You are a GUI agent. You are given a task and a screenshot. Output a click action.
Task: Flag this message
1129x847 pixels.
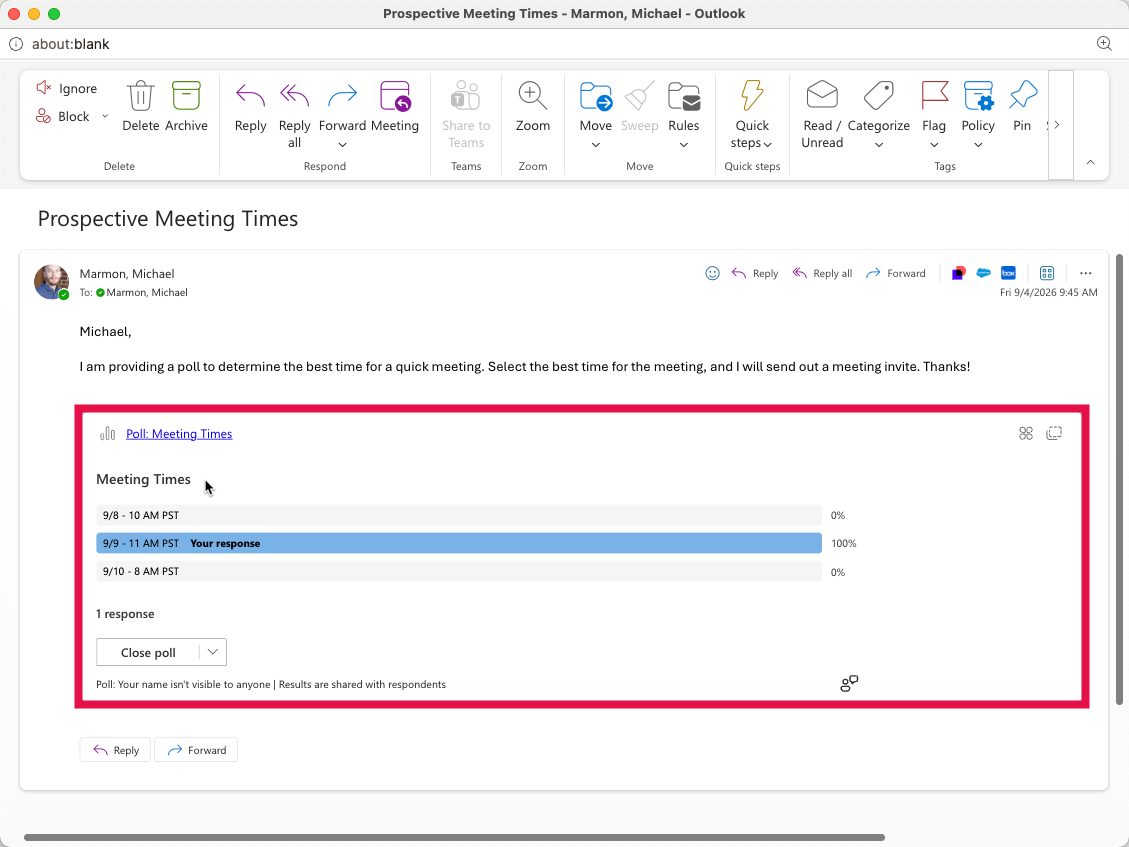click(x=934, y=106)
